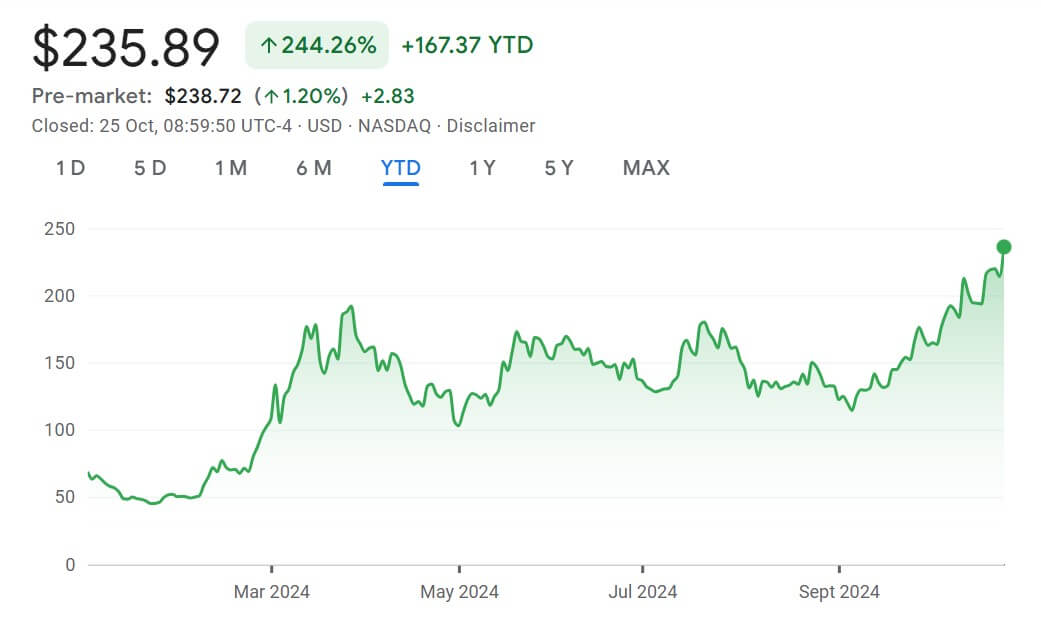Click the green endpoint dot on chart
Viewport: 1041px width, 621px height.
point(1004,247)
